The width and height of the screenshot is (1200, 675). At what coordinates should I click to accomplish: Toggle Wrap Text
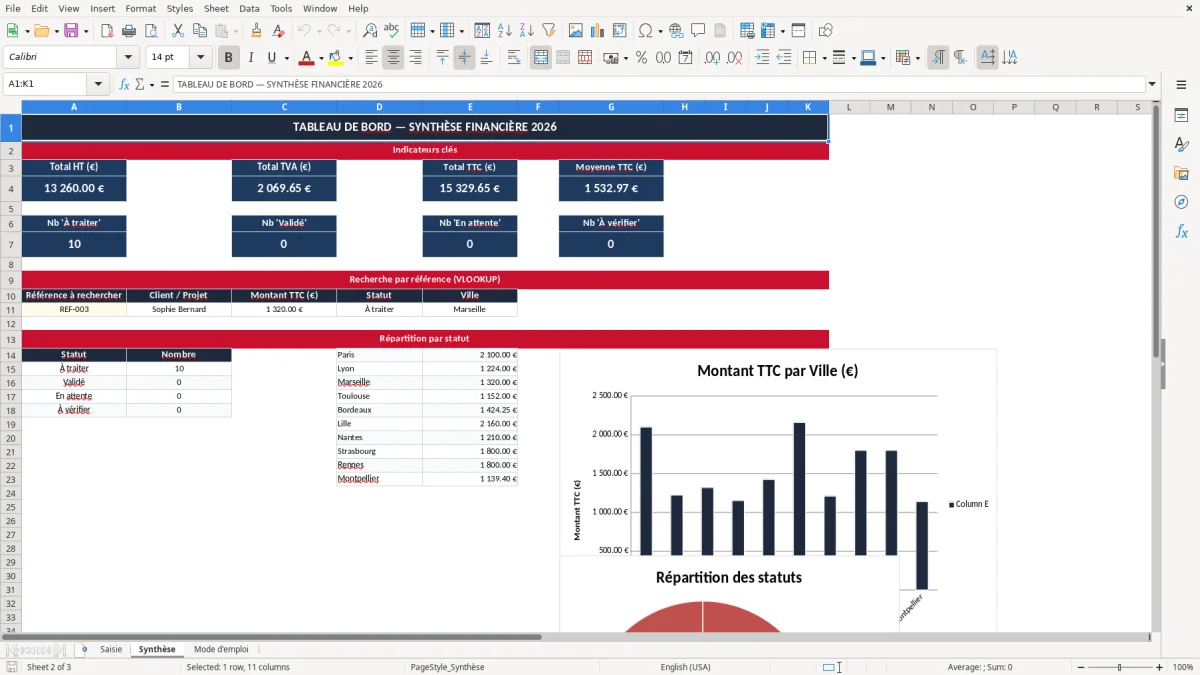(x=514, y=58)
